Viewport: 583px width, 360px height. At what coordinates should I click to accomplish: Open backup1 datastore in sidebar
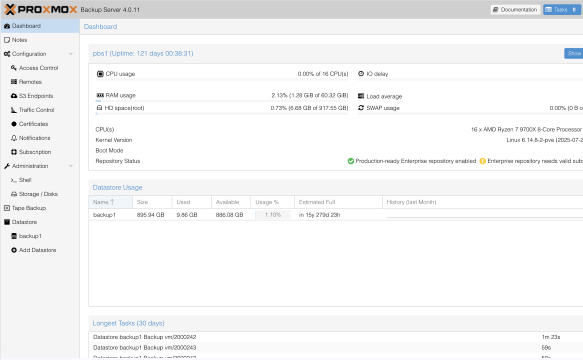point(40,236)
